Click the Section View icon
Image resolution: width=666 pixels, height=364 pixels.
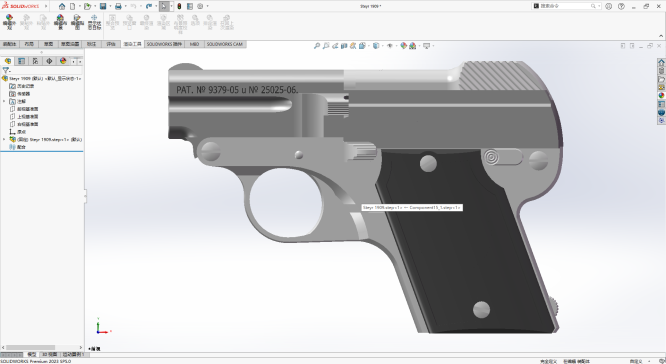[344, 46]
